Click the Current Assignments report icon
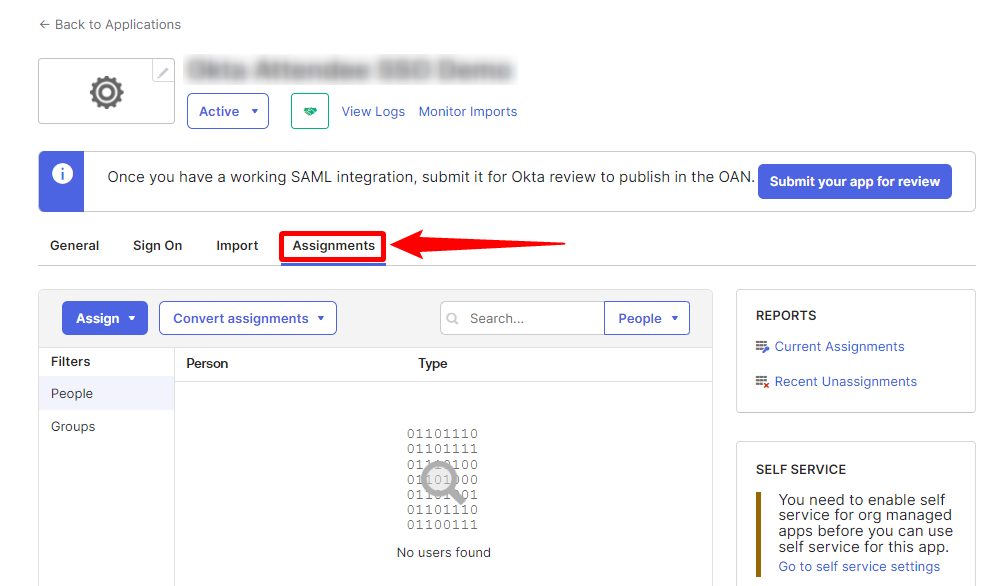This screenshot has width=1006, height=586. [763, 347]
